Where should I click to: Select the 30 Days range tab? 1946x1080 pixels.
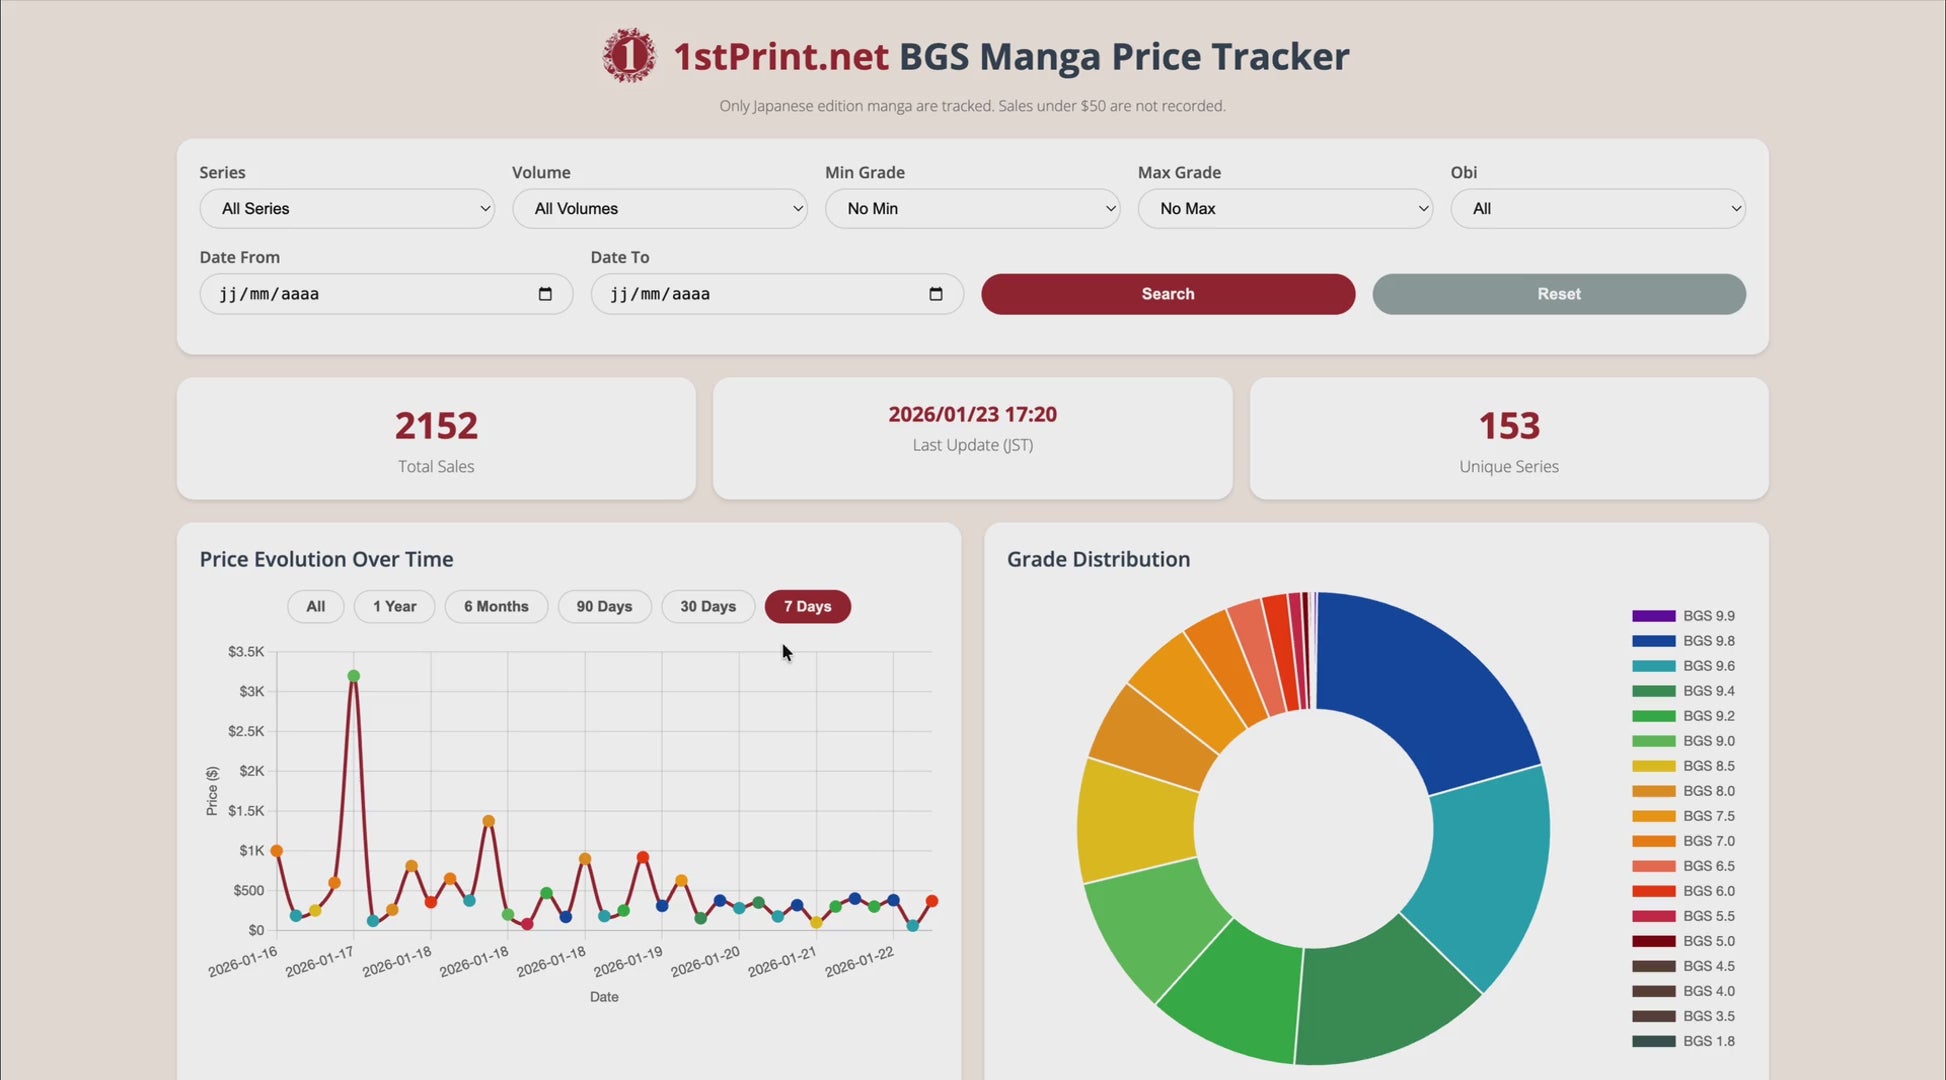[707, 607]
